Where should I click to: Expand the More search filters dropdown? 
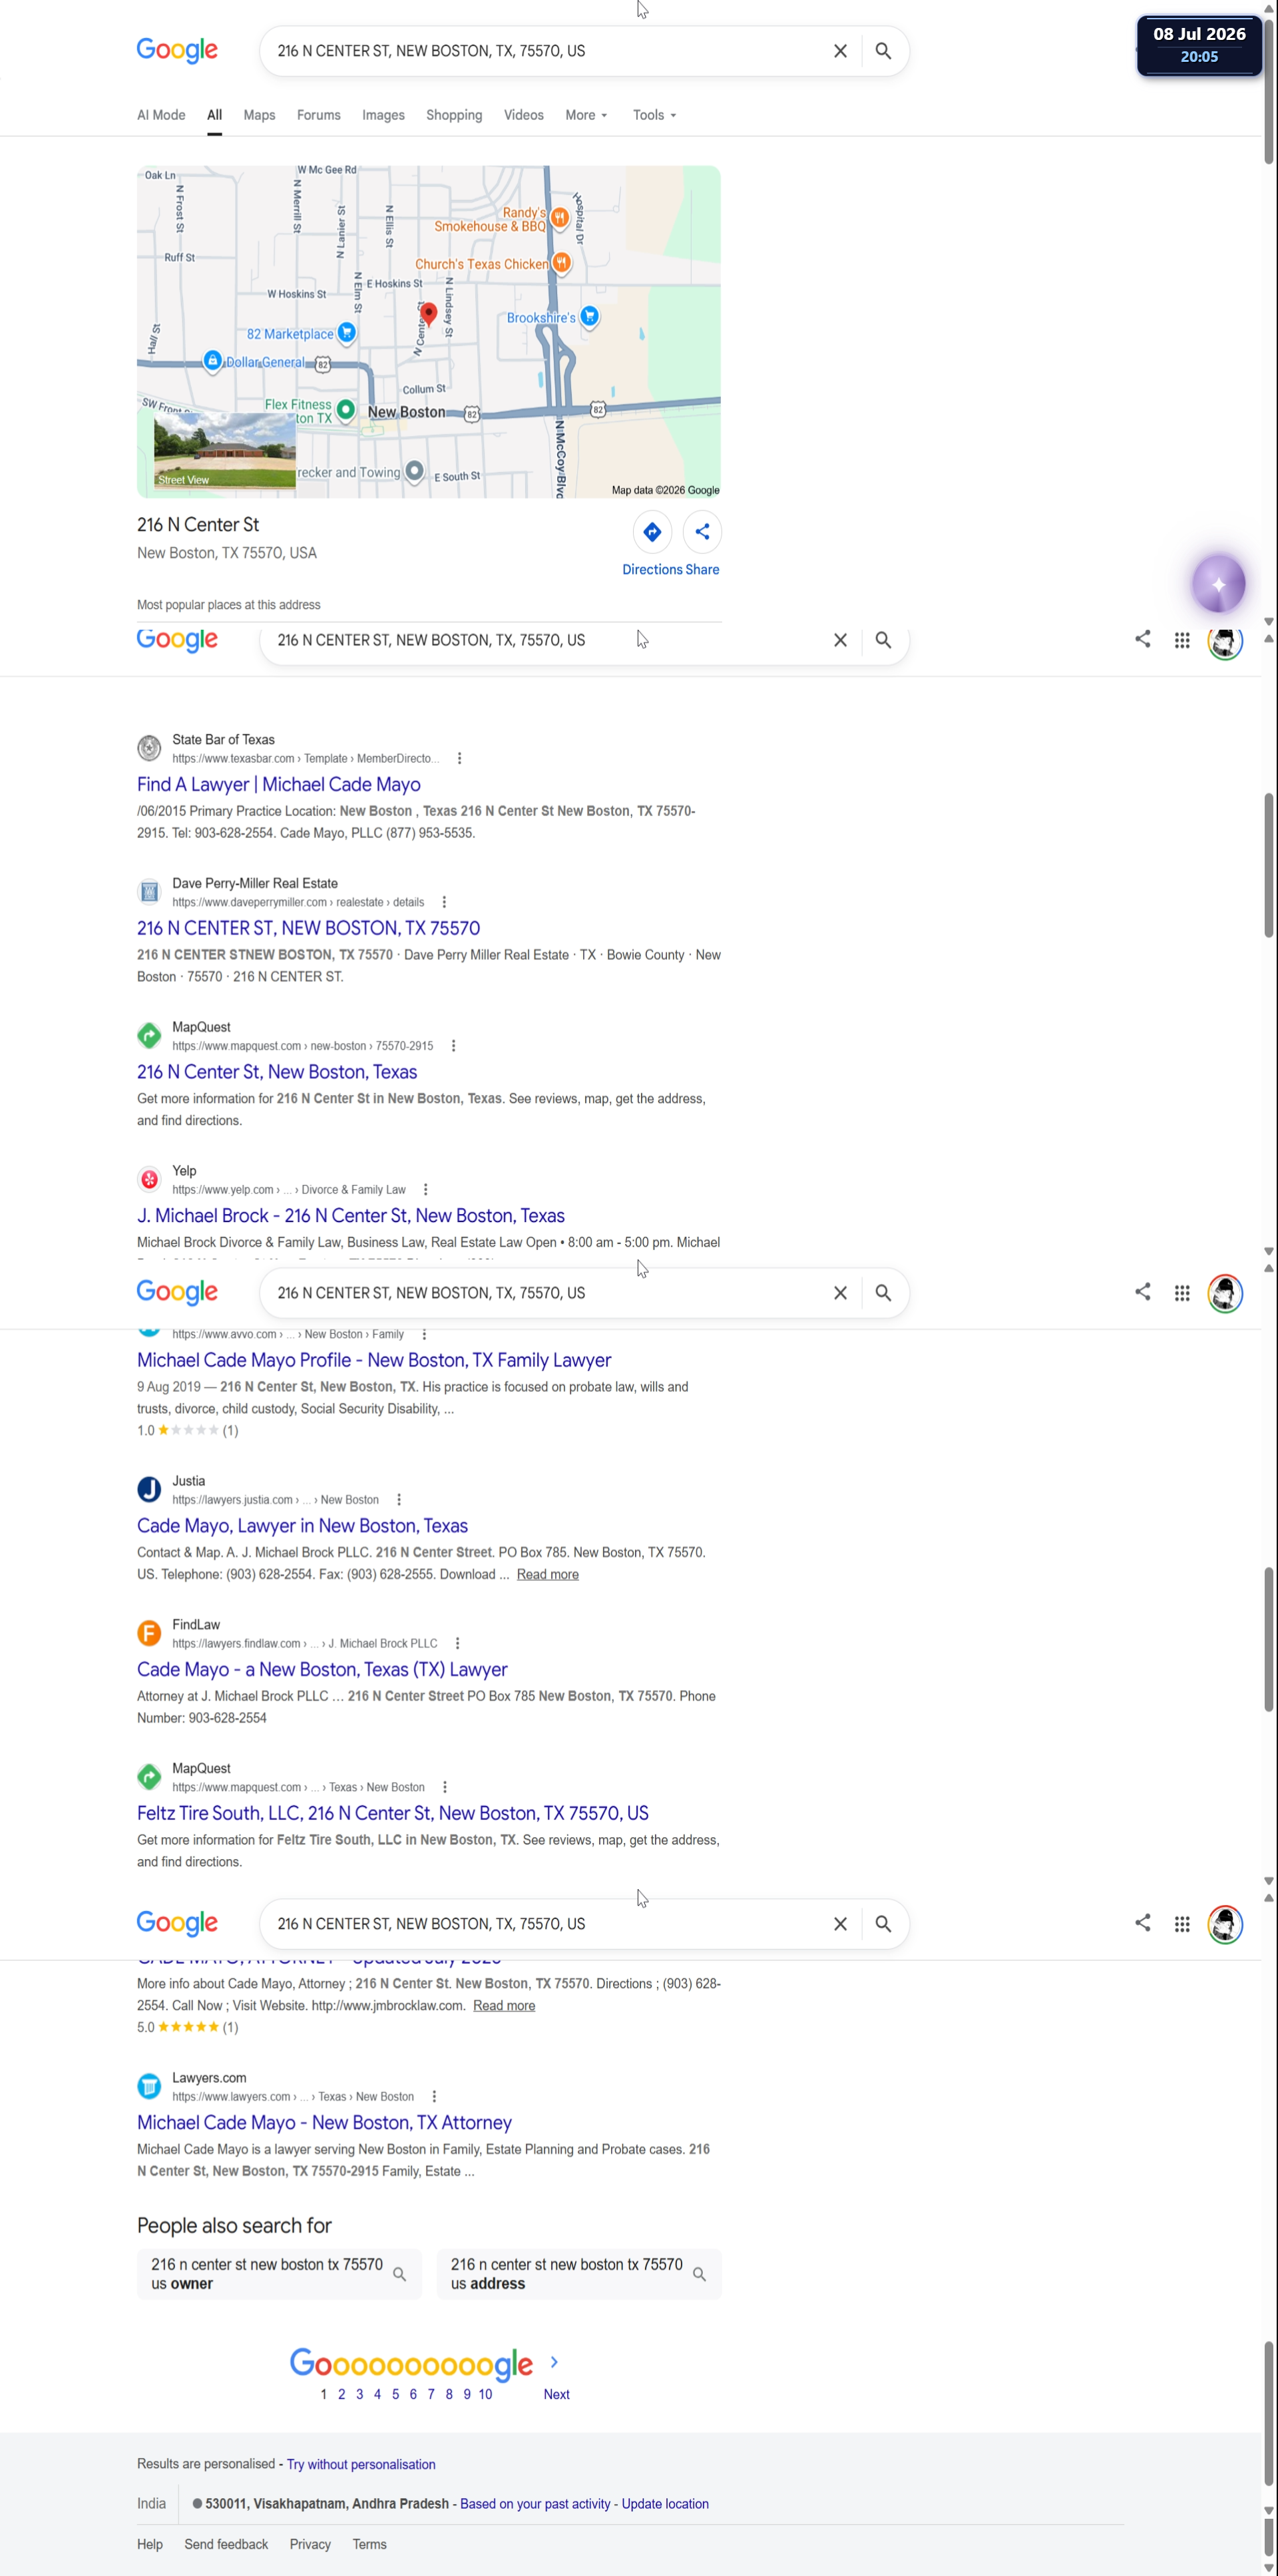point(587,115)
